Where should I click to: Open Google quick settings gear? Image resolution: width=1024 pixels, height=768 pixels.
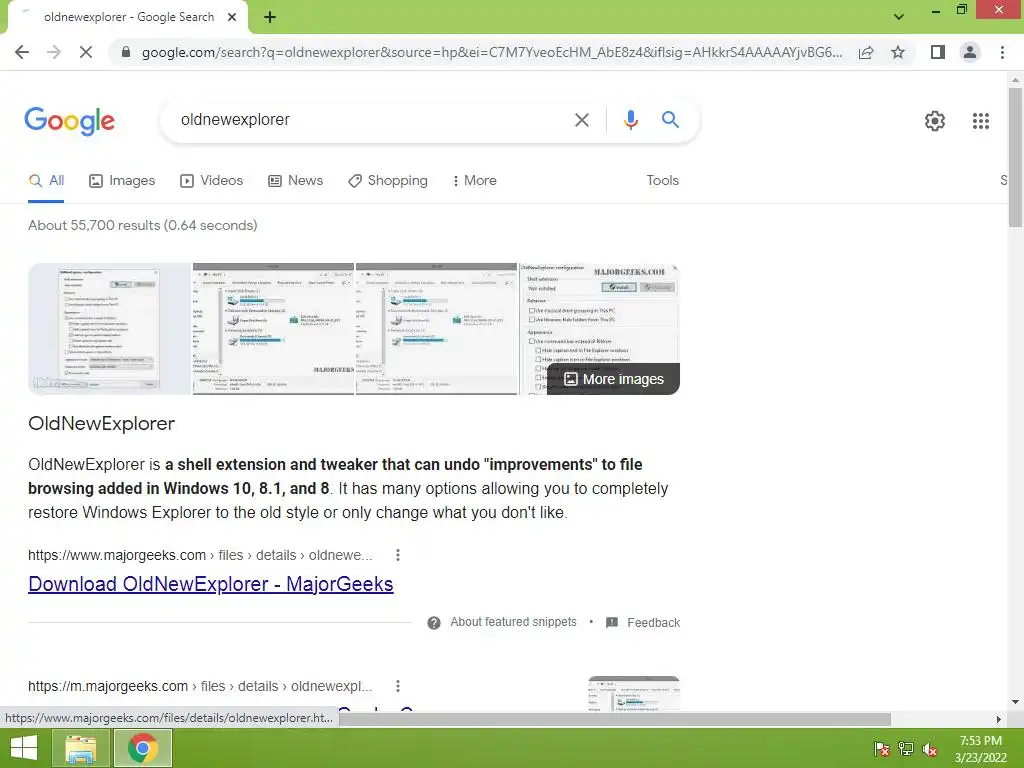coord(935,121)
